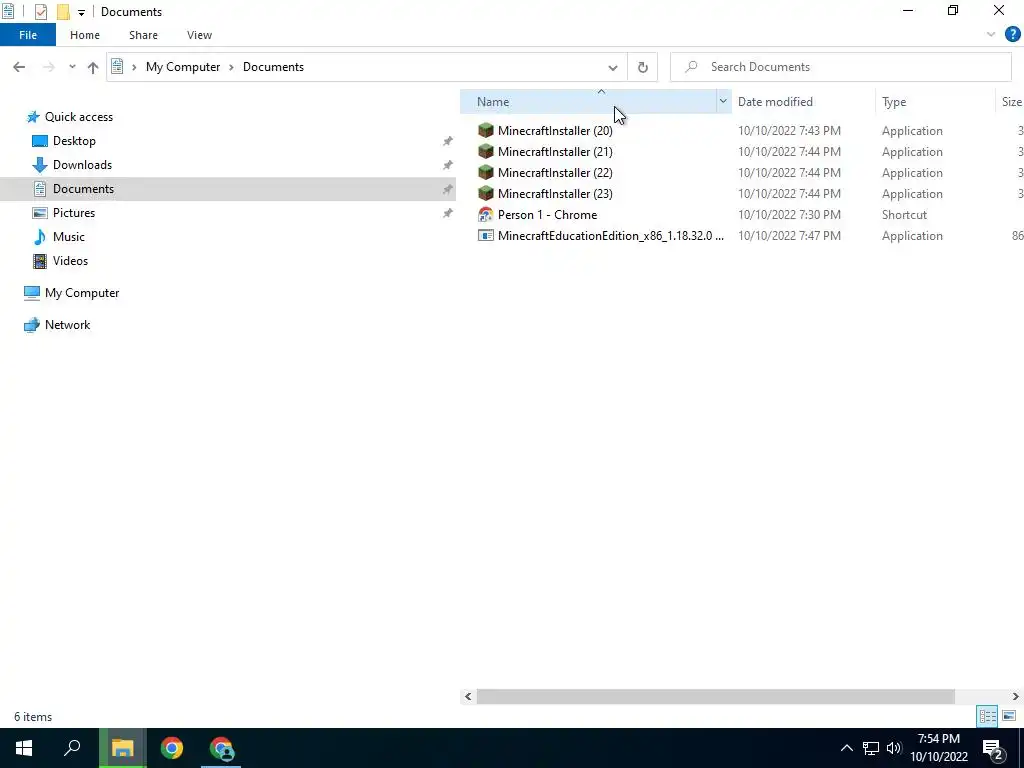This screenshot has height=768, width=1024.
Task: Show hidden system tray icons chevron
Action: tap(846, 748)
